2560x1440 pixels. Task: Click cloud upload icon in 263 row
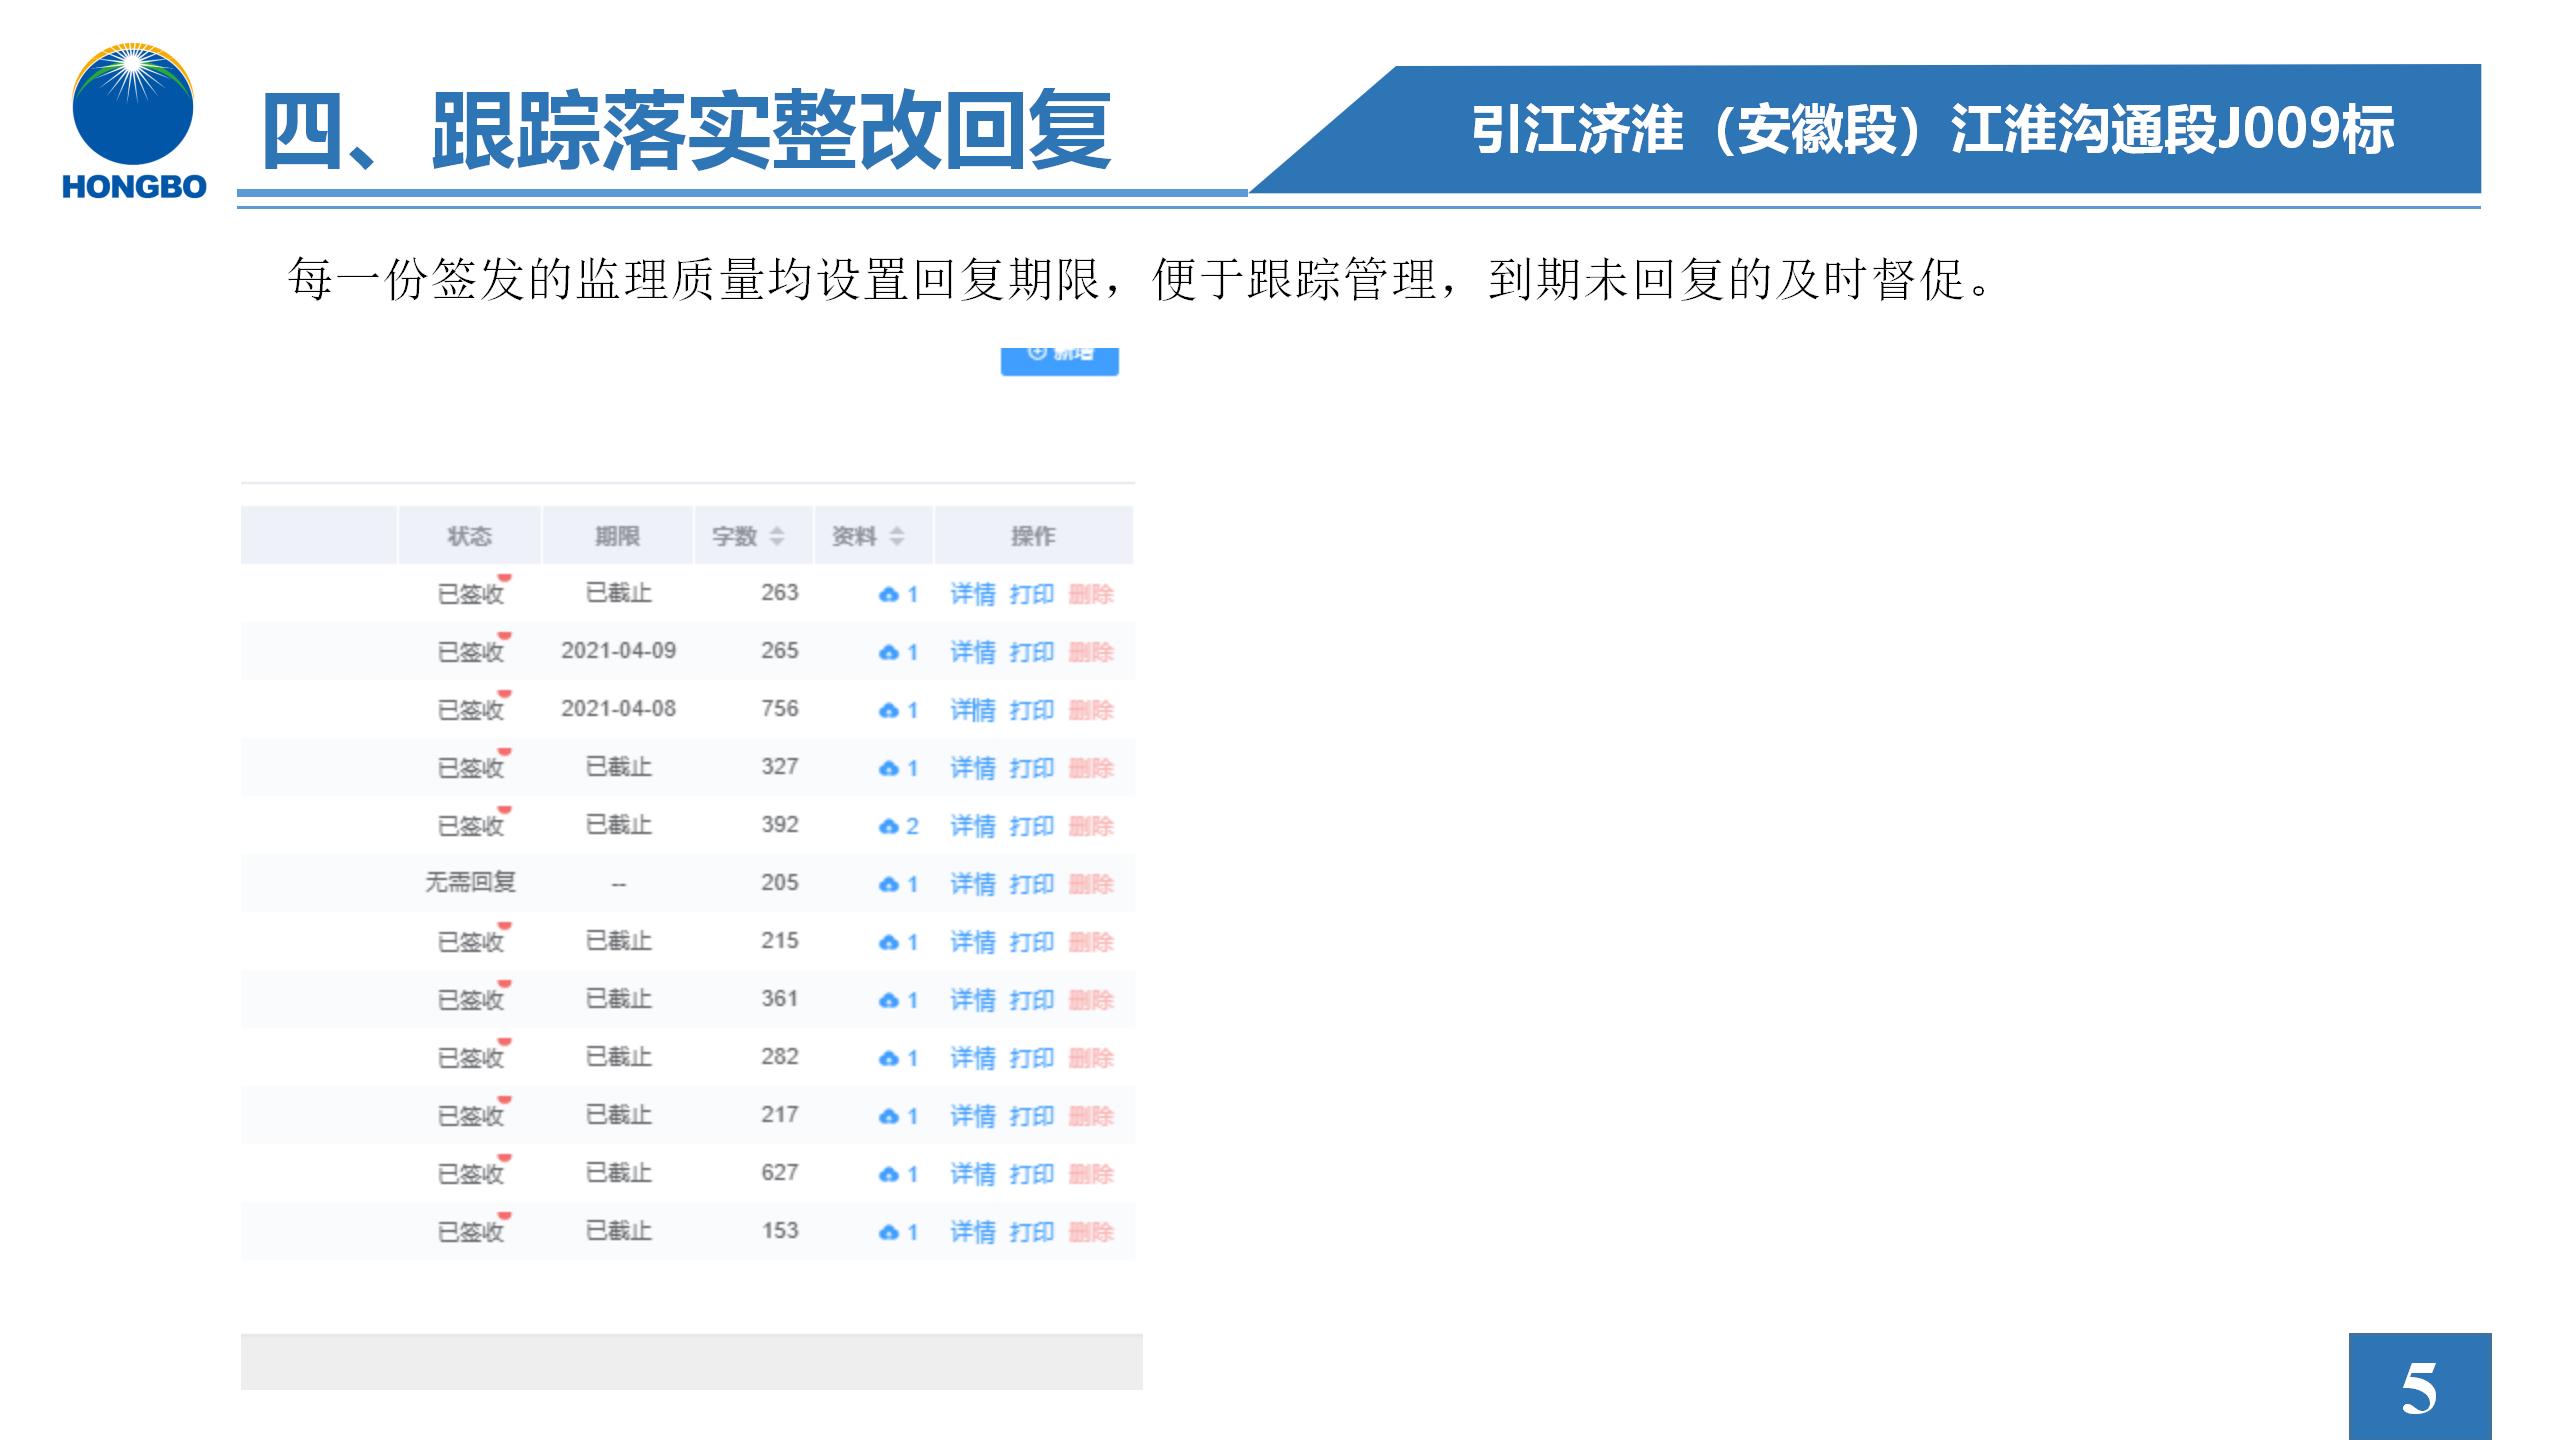[888, 595]
